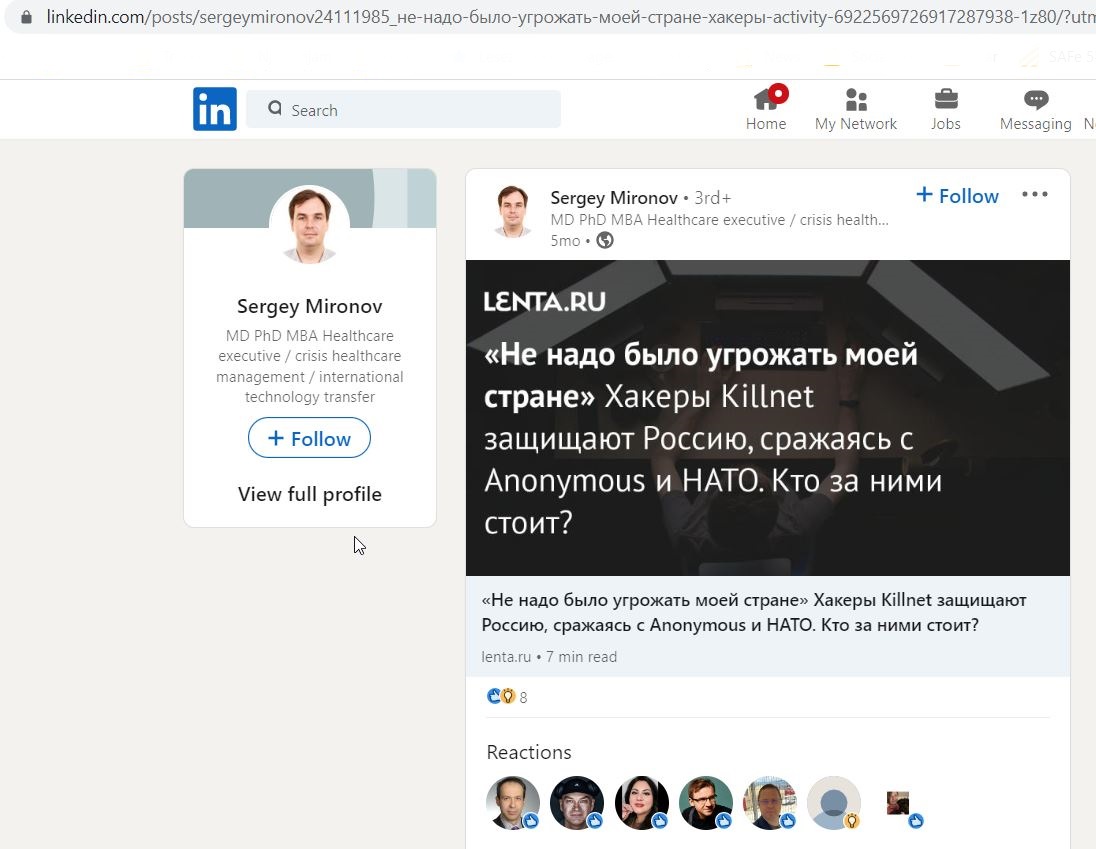
Task: Click the globe public visibility icon
Action: [x=605, y=240]
